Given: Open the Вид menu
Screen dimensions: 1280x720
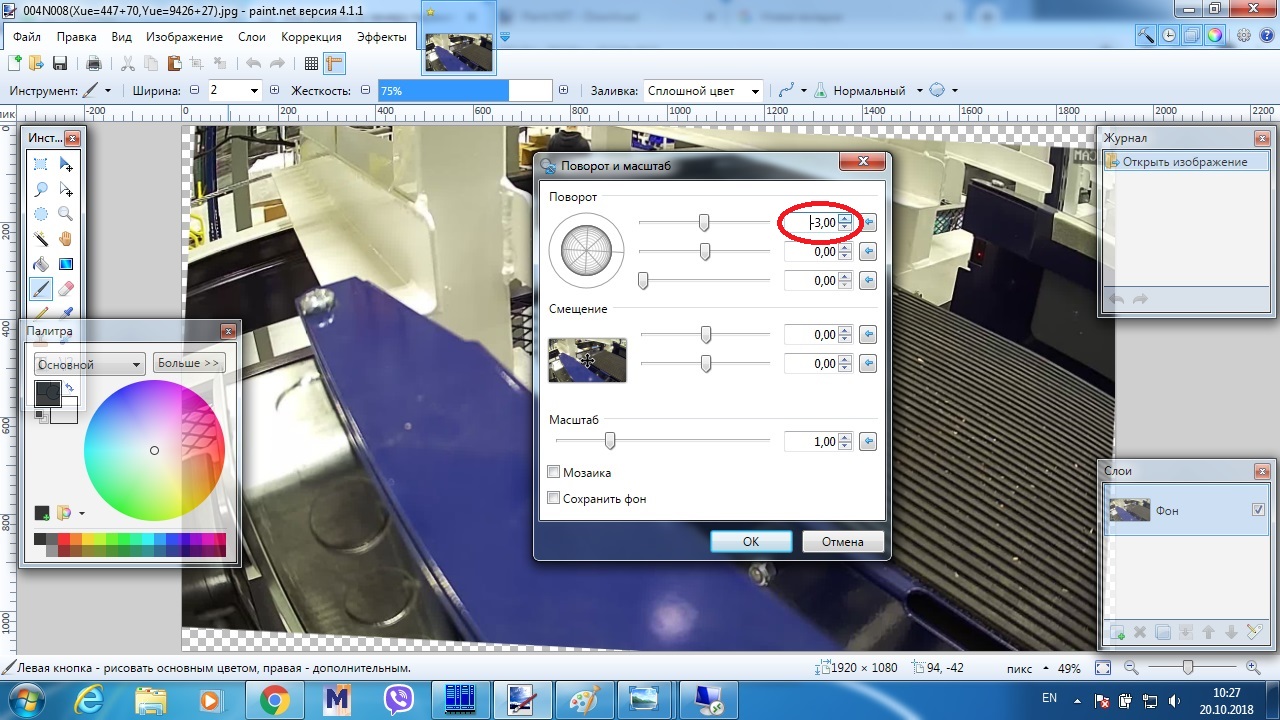Looking at the screenshot, I should coord(121,37).
